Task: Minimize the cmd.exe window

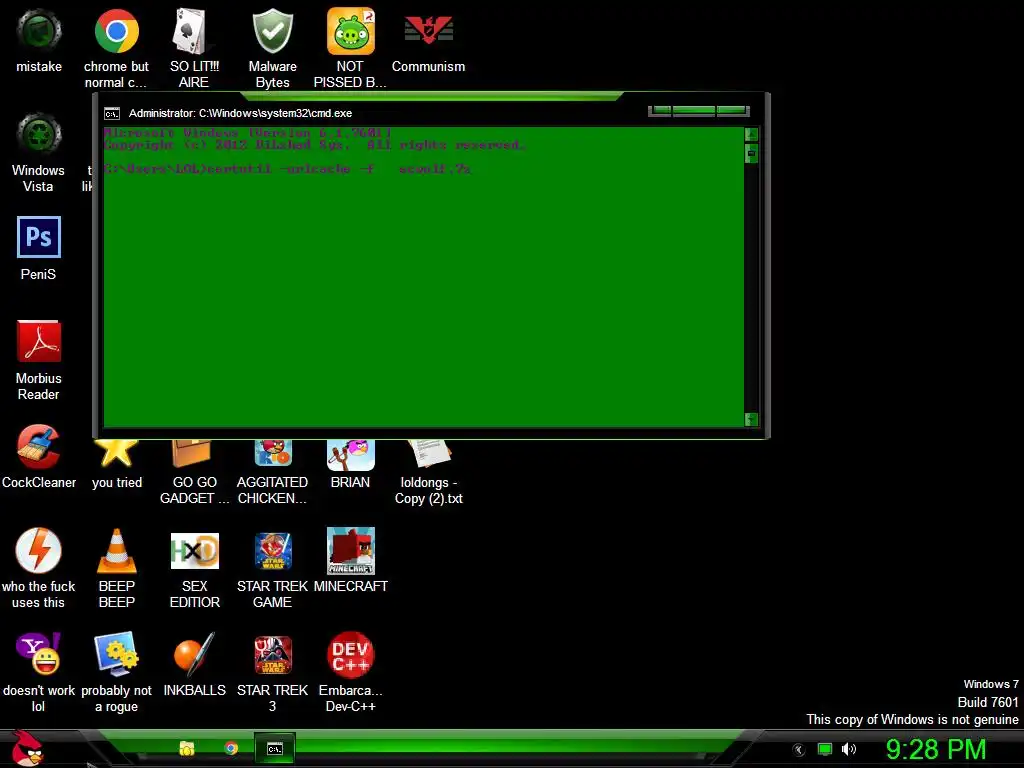Action: tap(660, 111)
